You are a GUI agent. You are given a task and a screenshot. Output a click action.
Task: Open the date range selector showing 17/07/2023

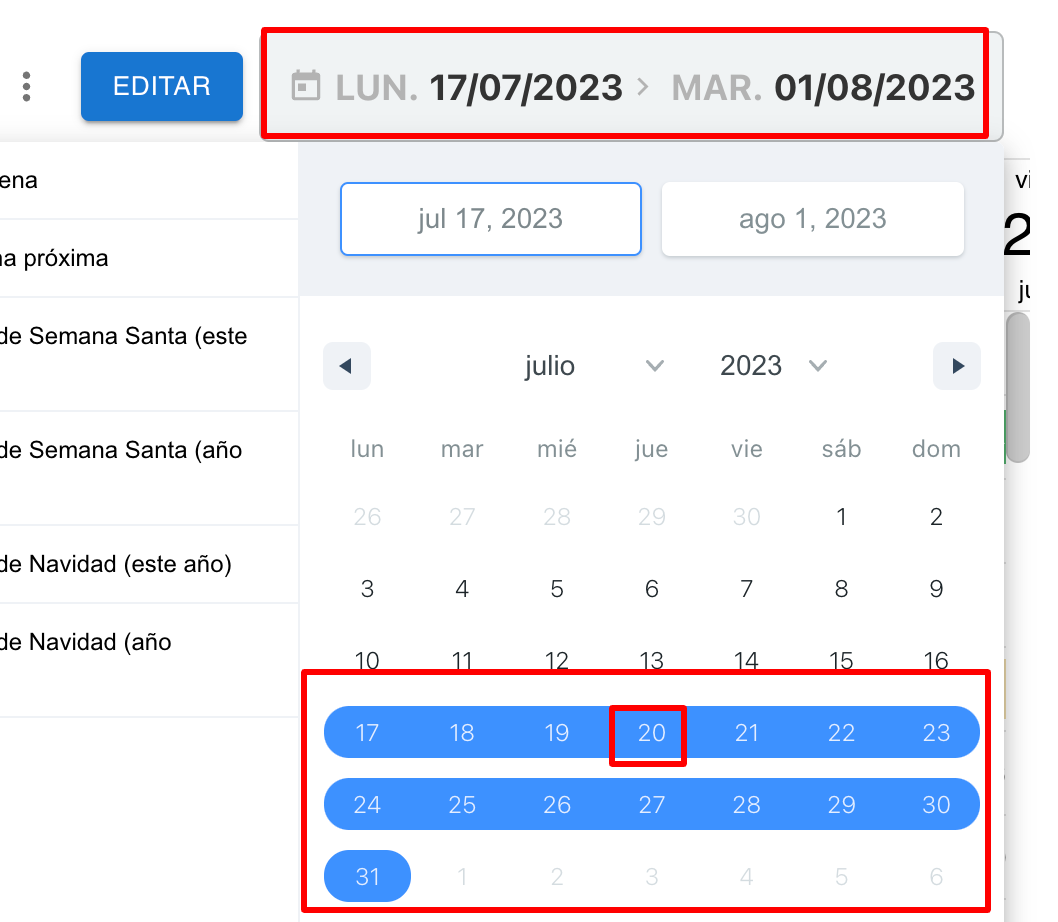(630, 87)
